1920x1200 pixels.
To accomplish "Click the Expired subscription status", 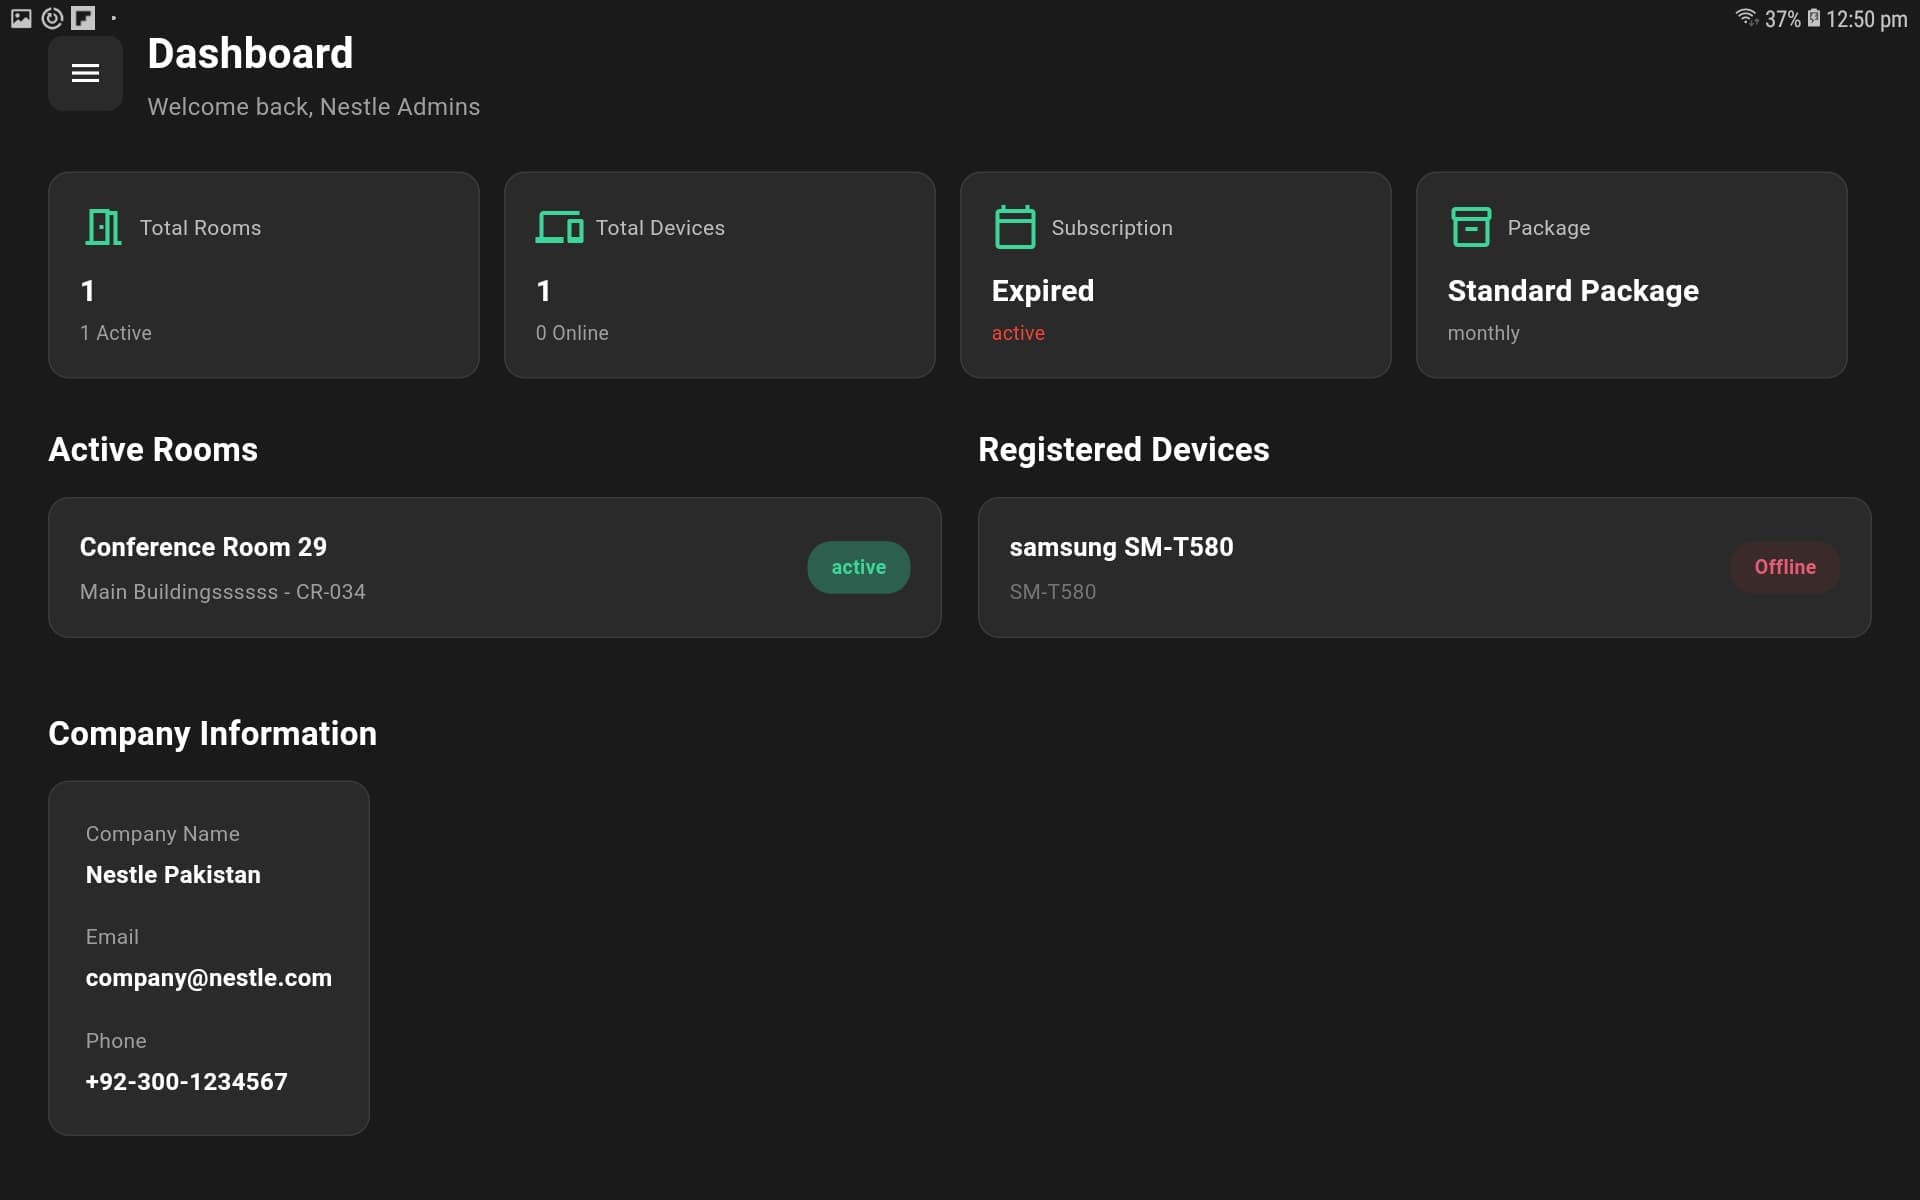I will point(1042,291).
